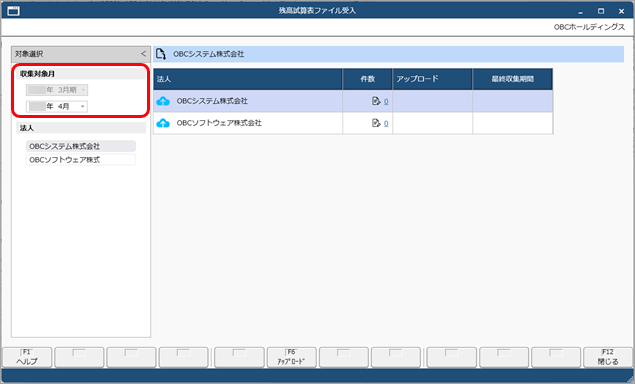Click the 収集対象月 section label
This screenshot has width=635, height=384.
coord(37,74)
